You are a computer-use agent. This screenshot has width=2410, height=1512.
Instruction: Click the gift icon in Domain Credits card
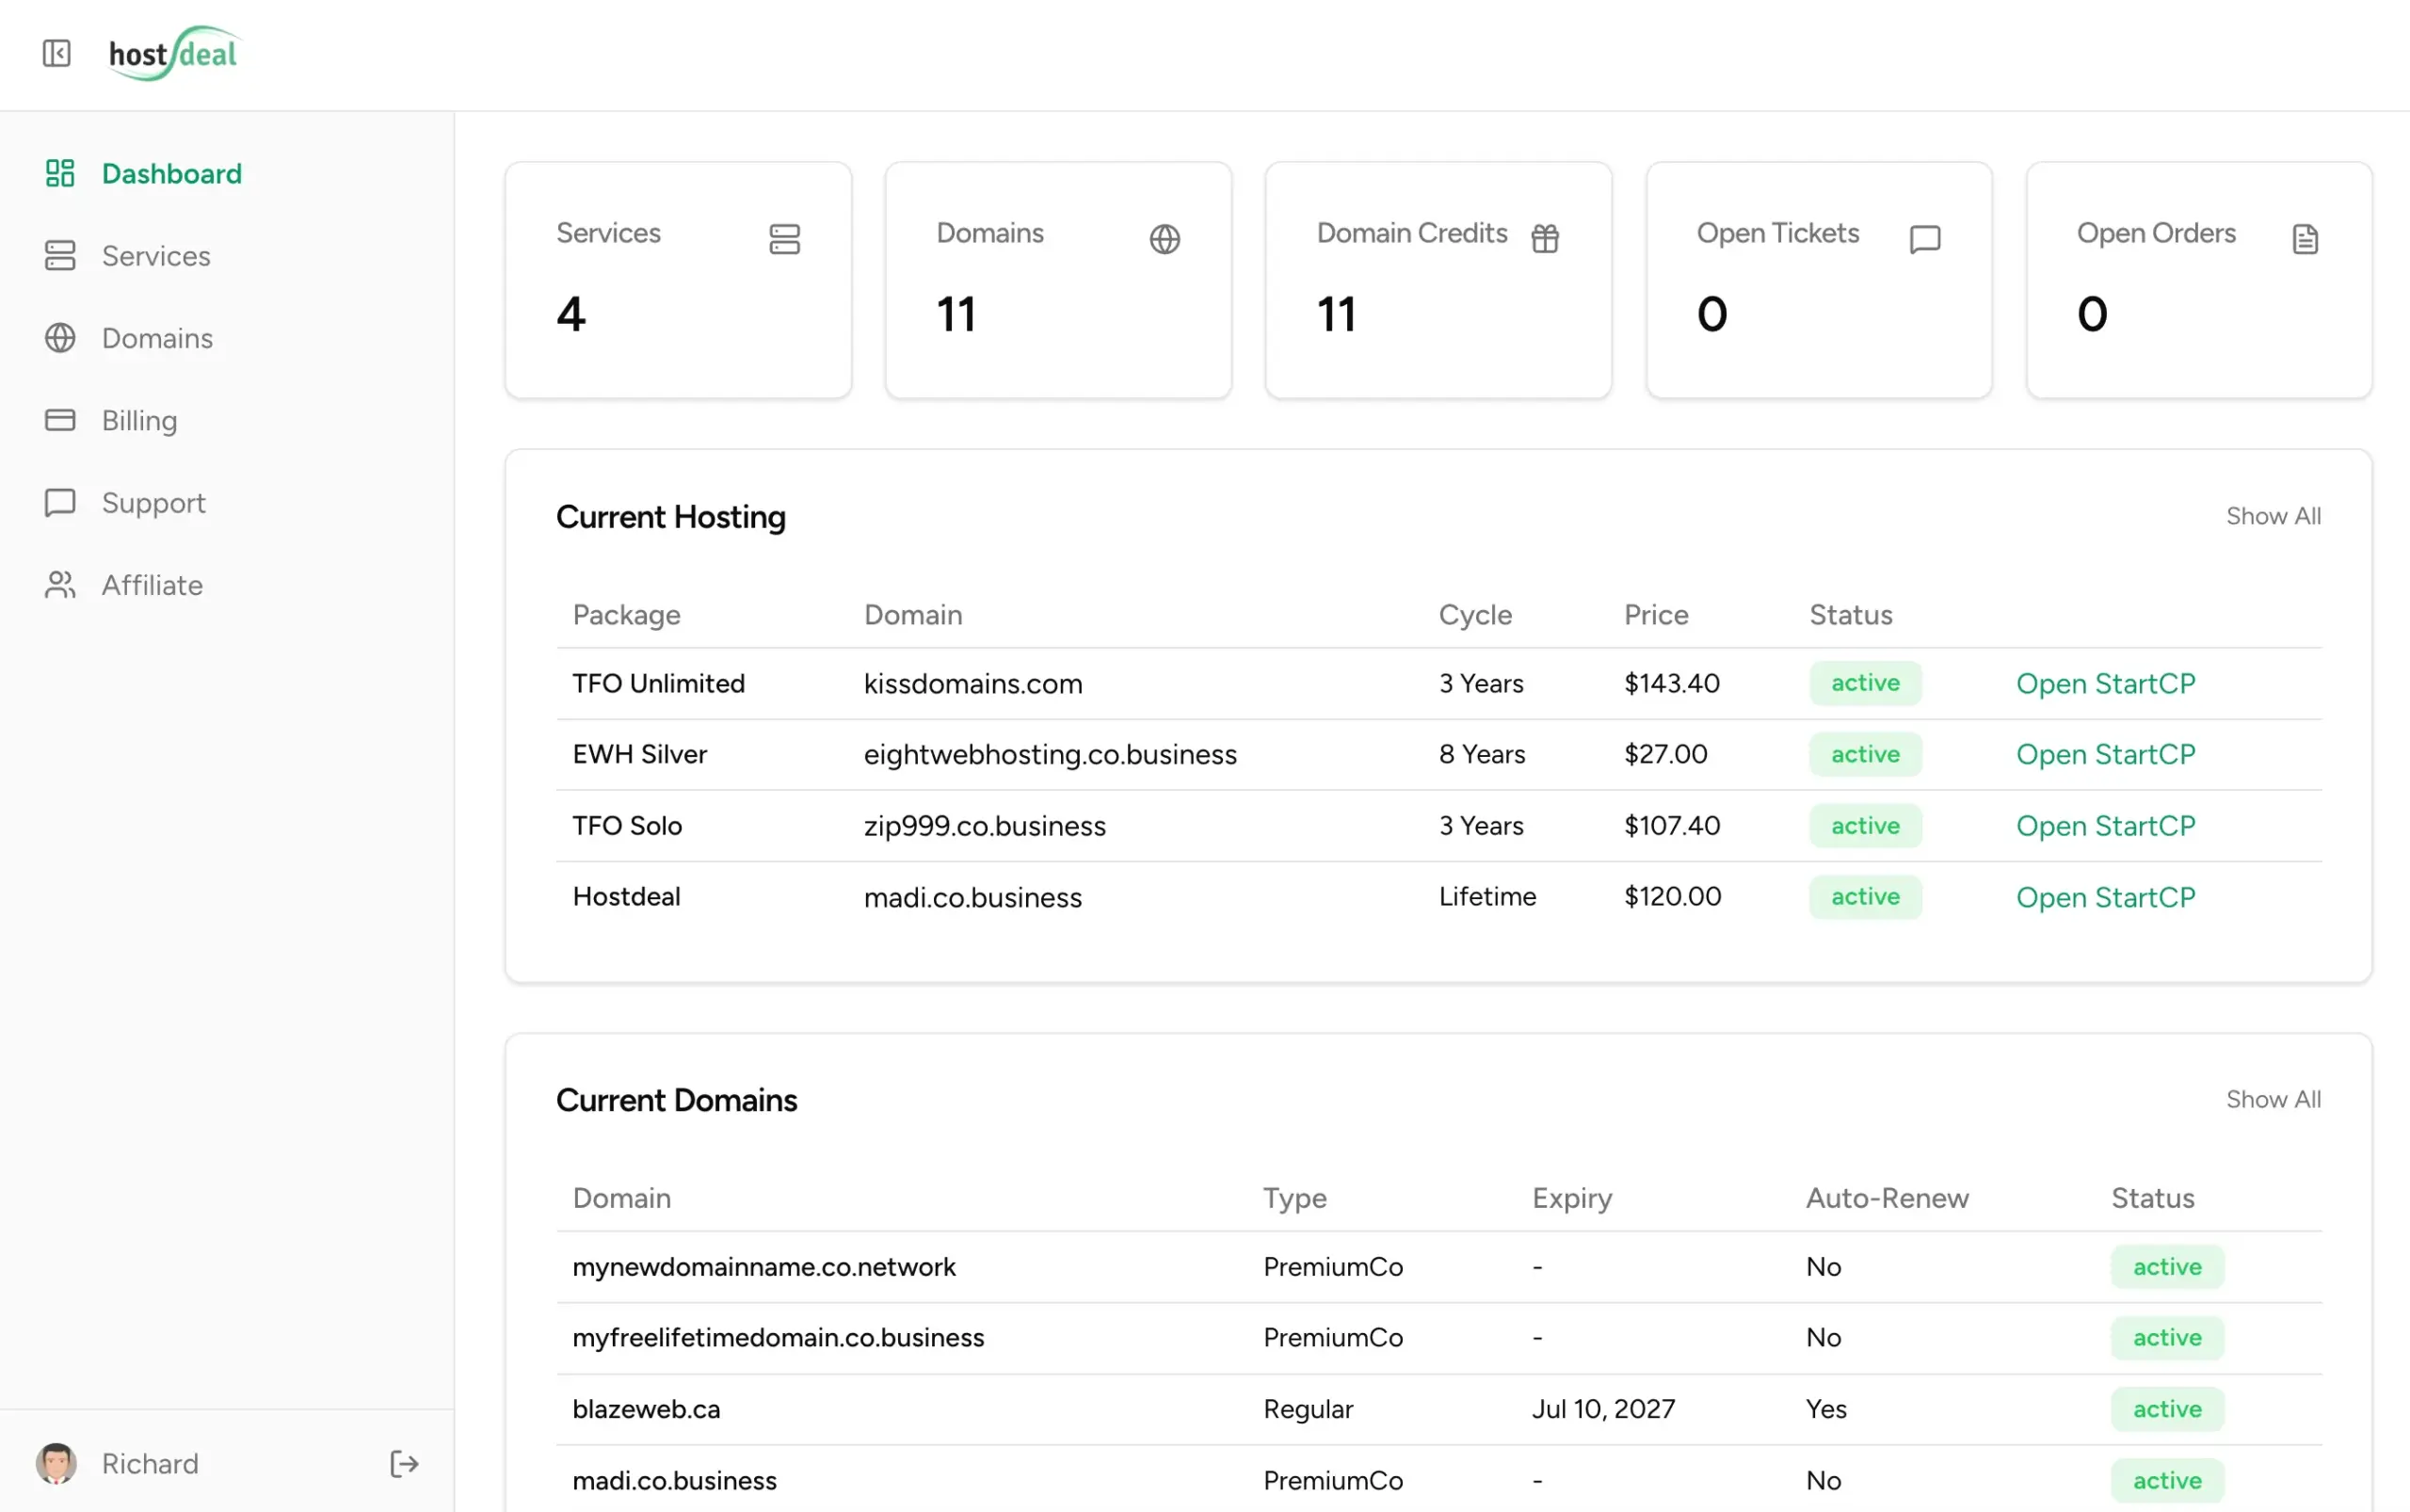pos(1545,239)
